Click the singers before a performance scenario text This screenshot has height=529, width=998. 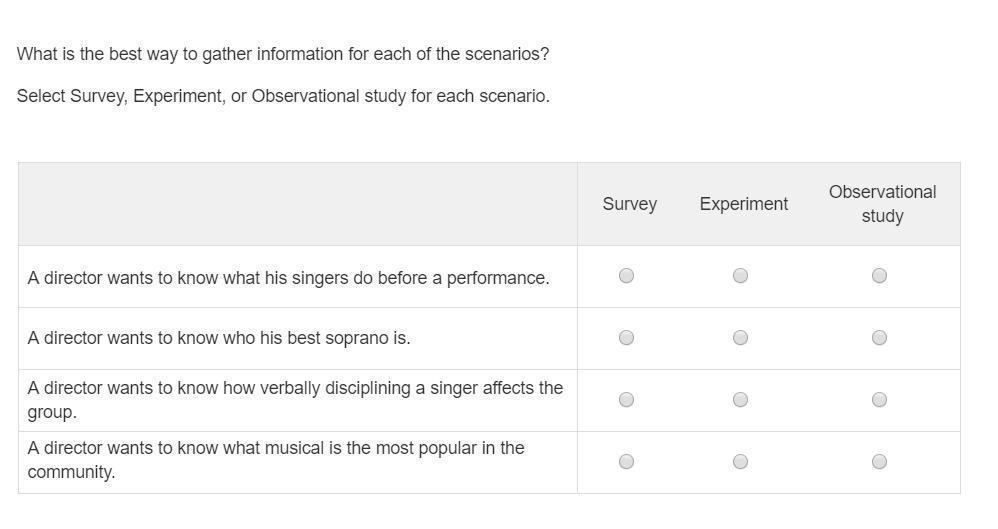tap(288, 278)
